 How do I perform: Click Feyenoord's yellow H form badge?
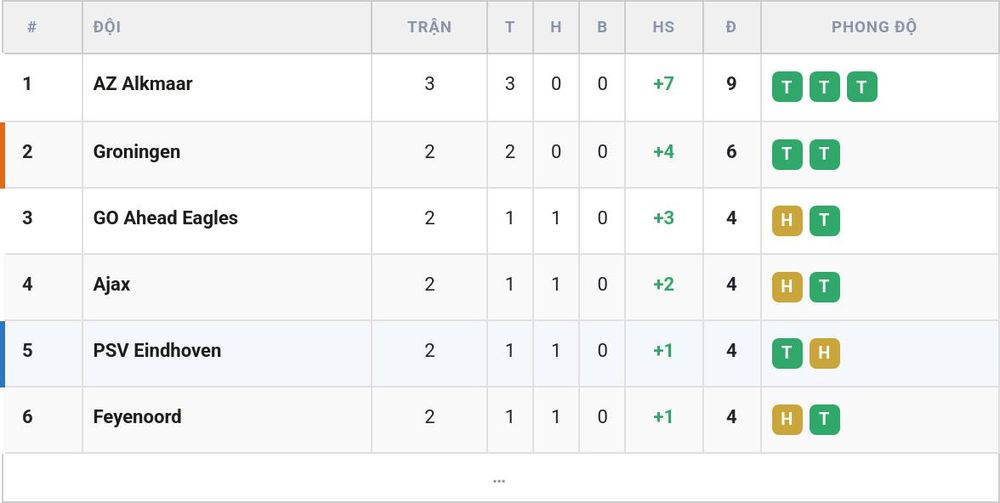tap(787, 419)
